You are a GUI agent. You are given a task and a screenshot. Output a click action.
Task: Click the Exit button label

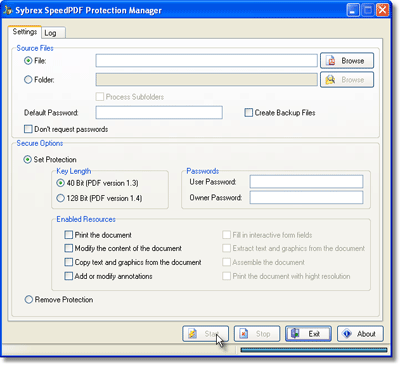tap(314, 334)
